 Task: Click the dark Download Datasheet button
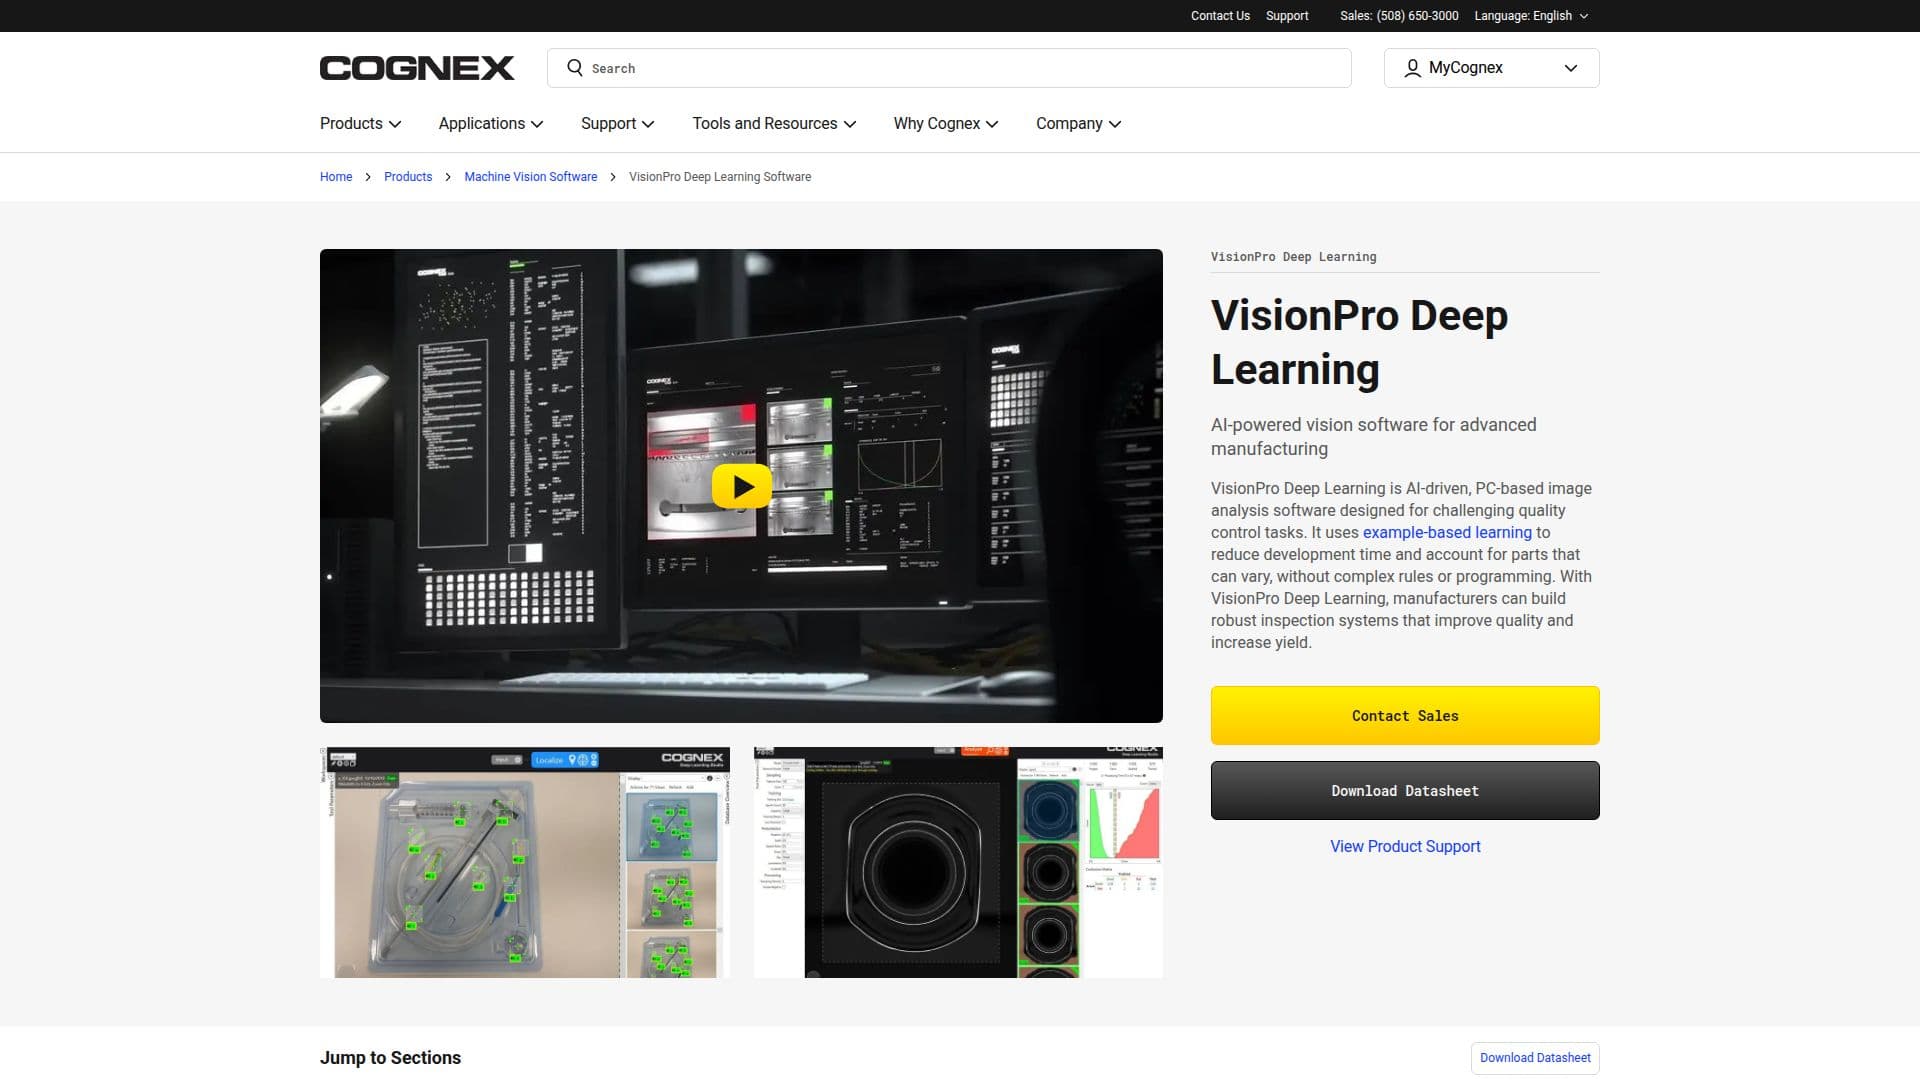(x=1405, y=791)
